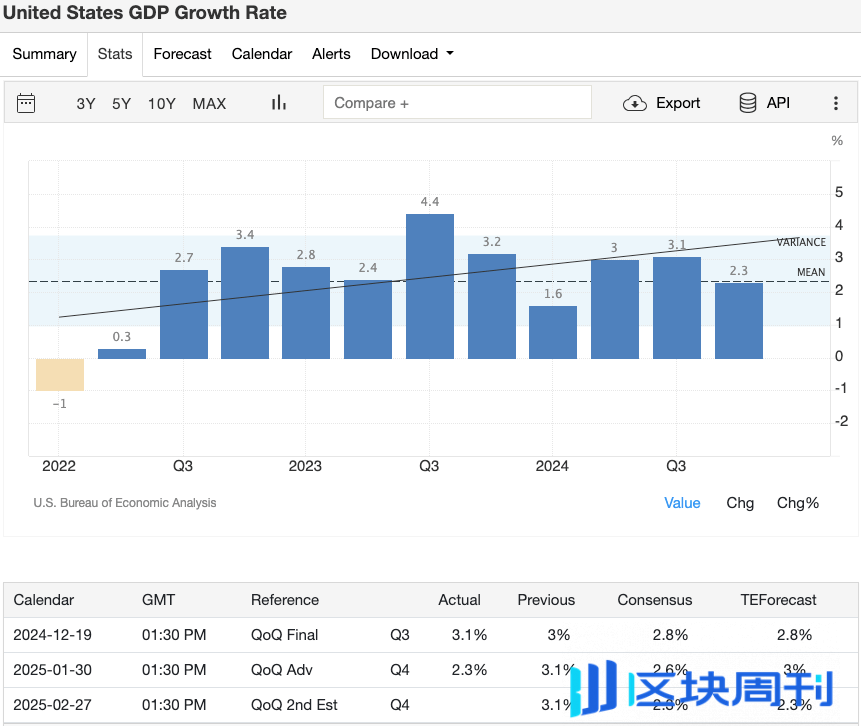The width and height of the screenshot is (861, 726).
Task: Switch to the Stats tab
Action: pyautogui.click(x=115, y=54)
